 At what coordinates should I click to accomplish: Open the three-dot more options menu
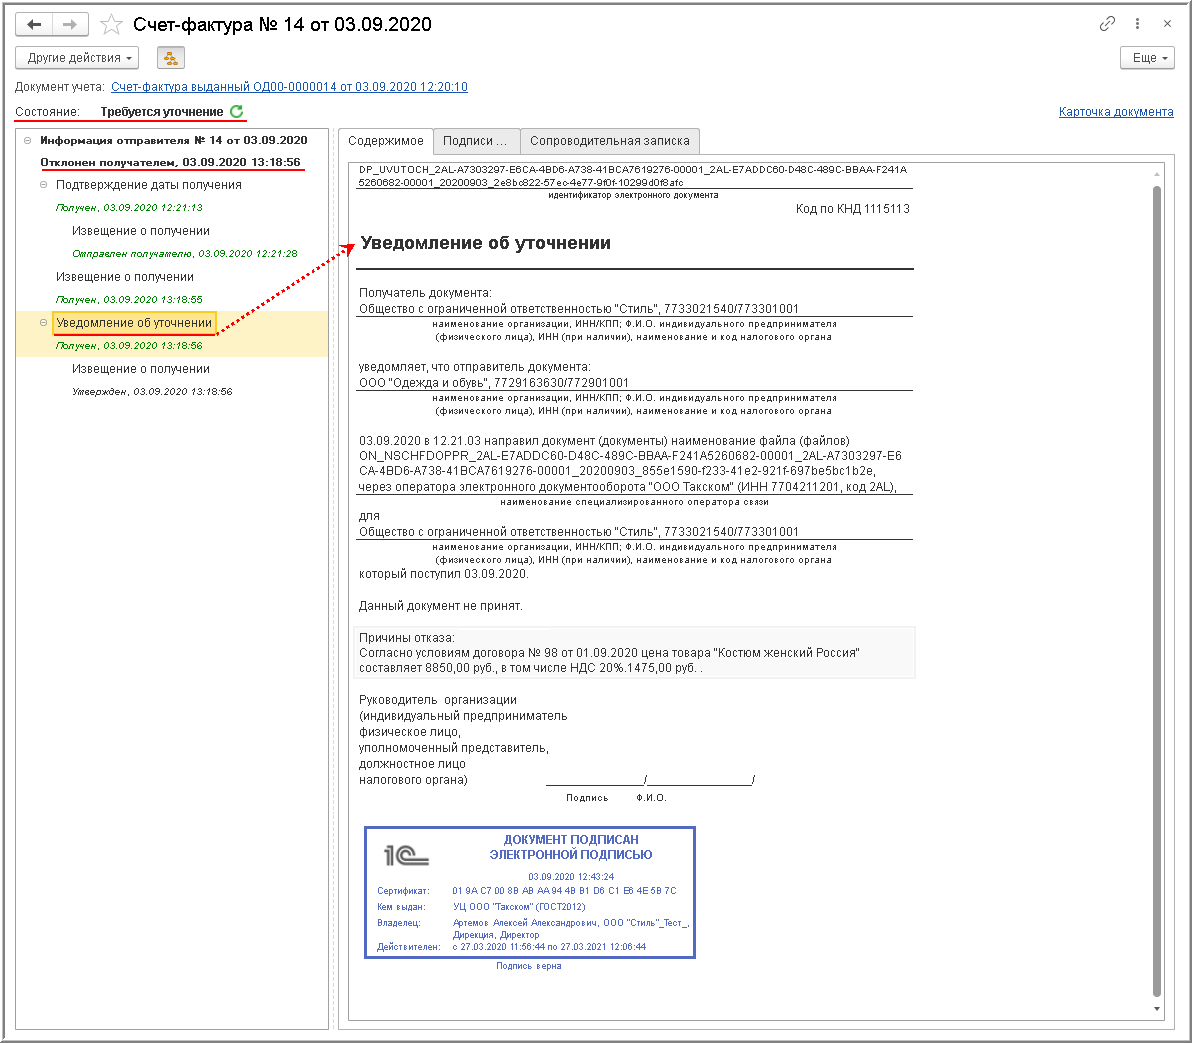pyautogui.click(x=1137, y=24)
